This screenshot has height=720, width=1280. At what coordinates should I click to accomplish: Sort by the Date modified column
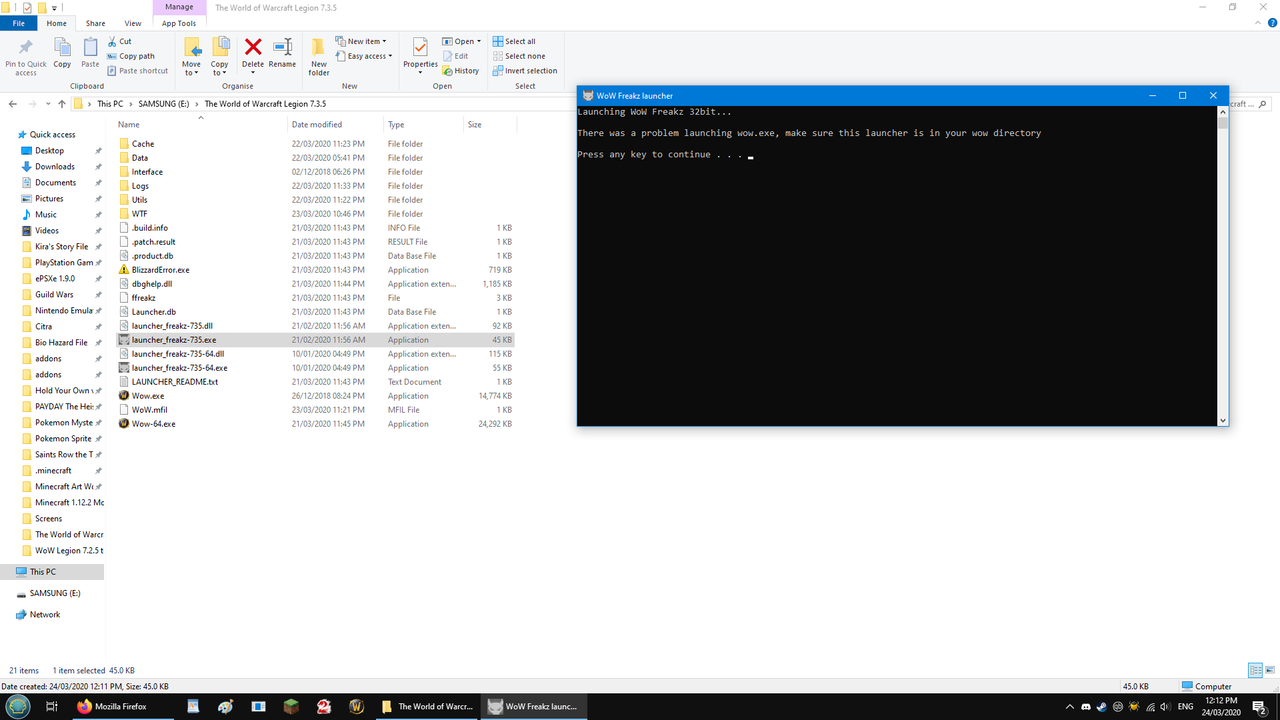pyautogui.click(x=335, y=125)
